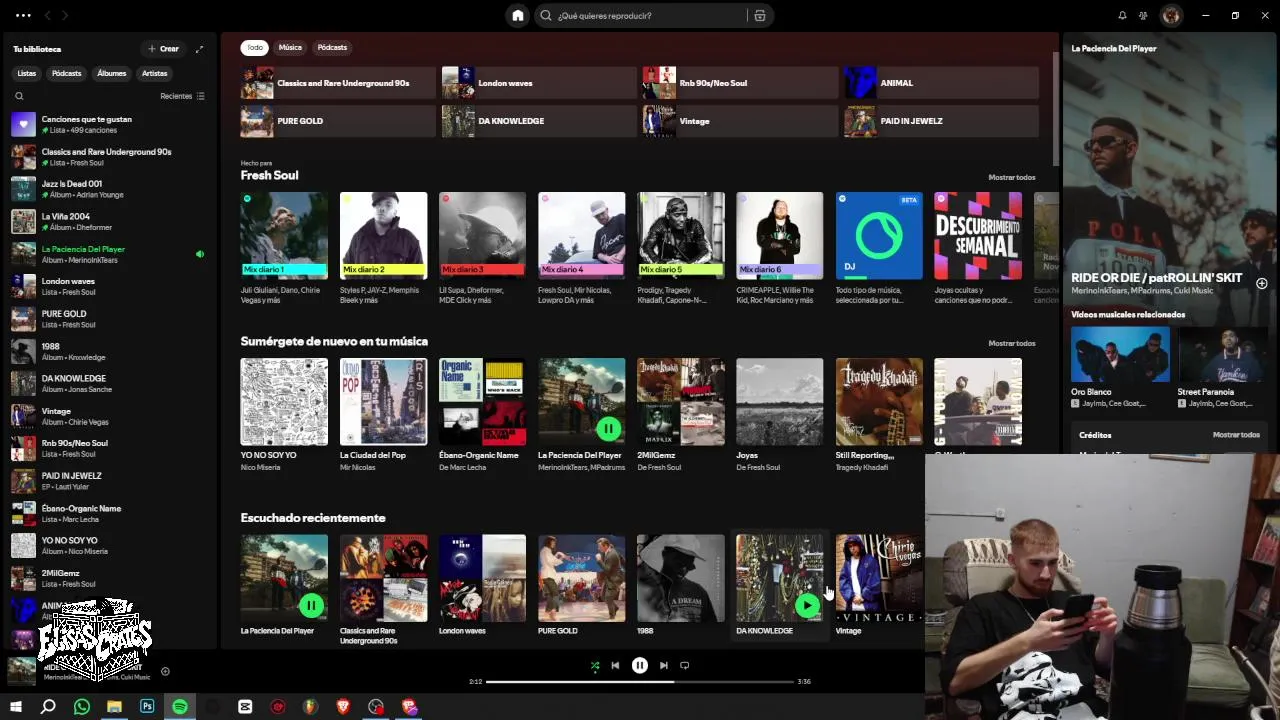Screen dimensions: 1280x720
Task: Click the Spotify icon in taskbar
Action: (x=180, y=706)
